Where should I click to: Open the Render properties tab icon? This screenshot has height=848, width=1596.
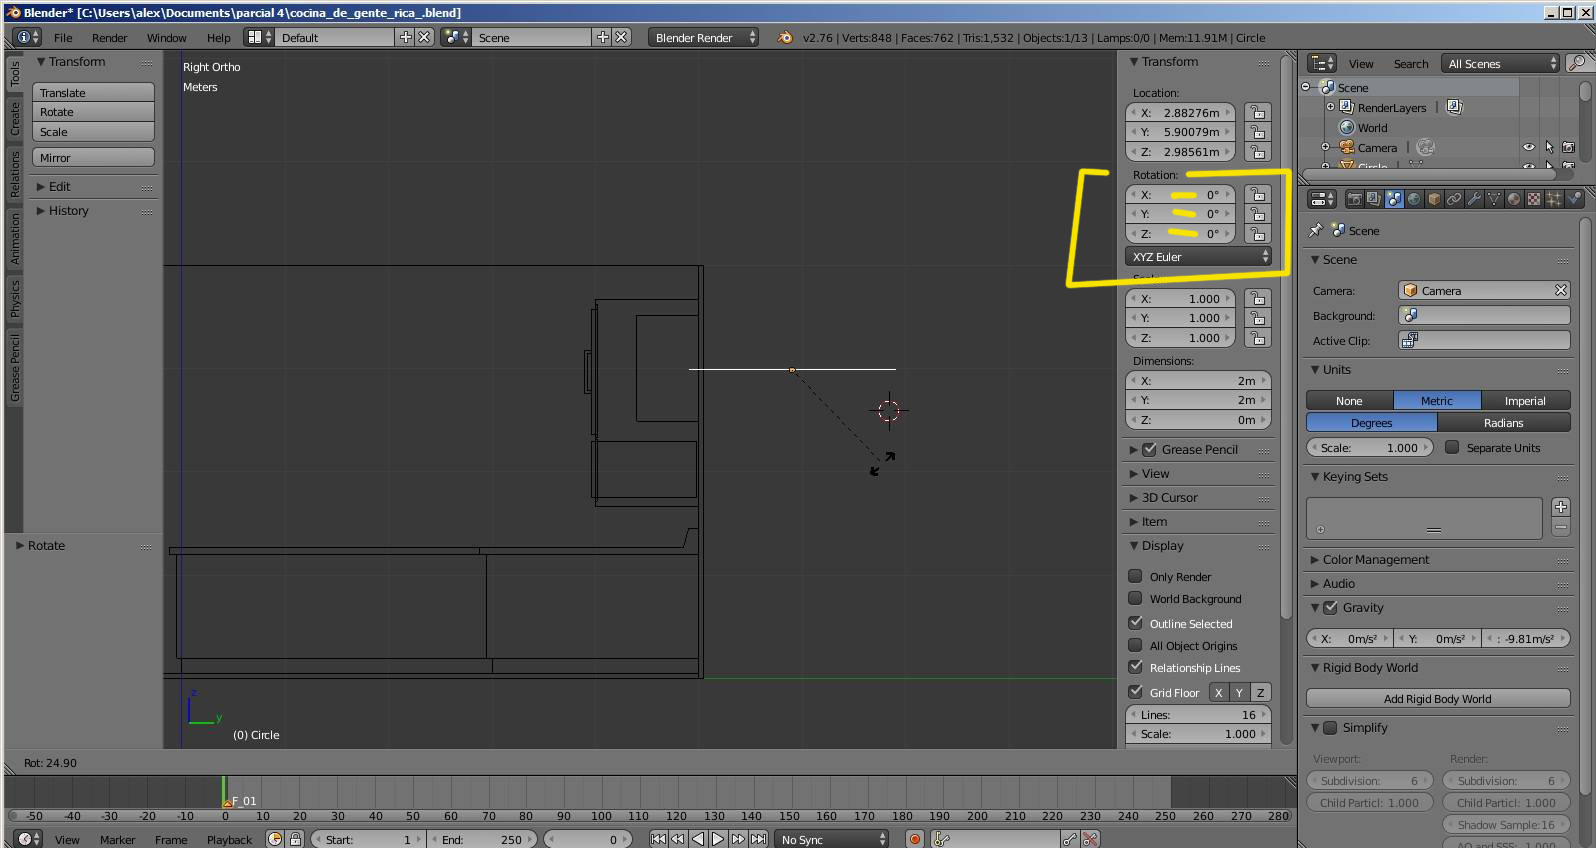point(1354,199)
